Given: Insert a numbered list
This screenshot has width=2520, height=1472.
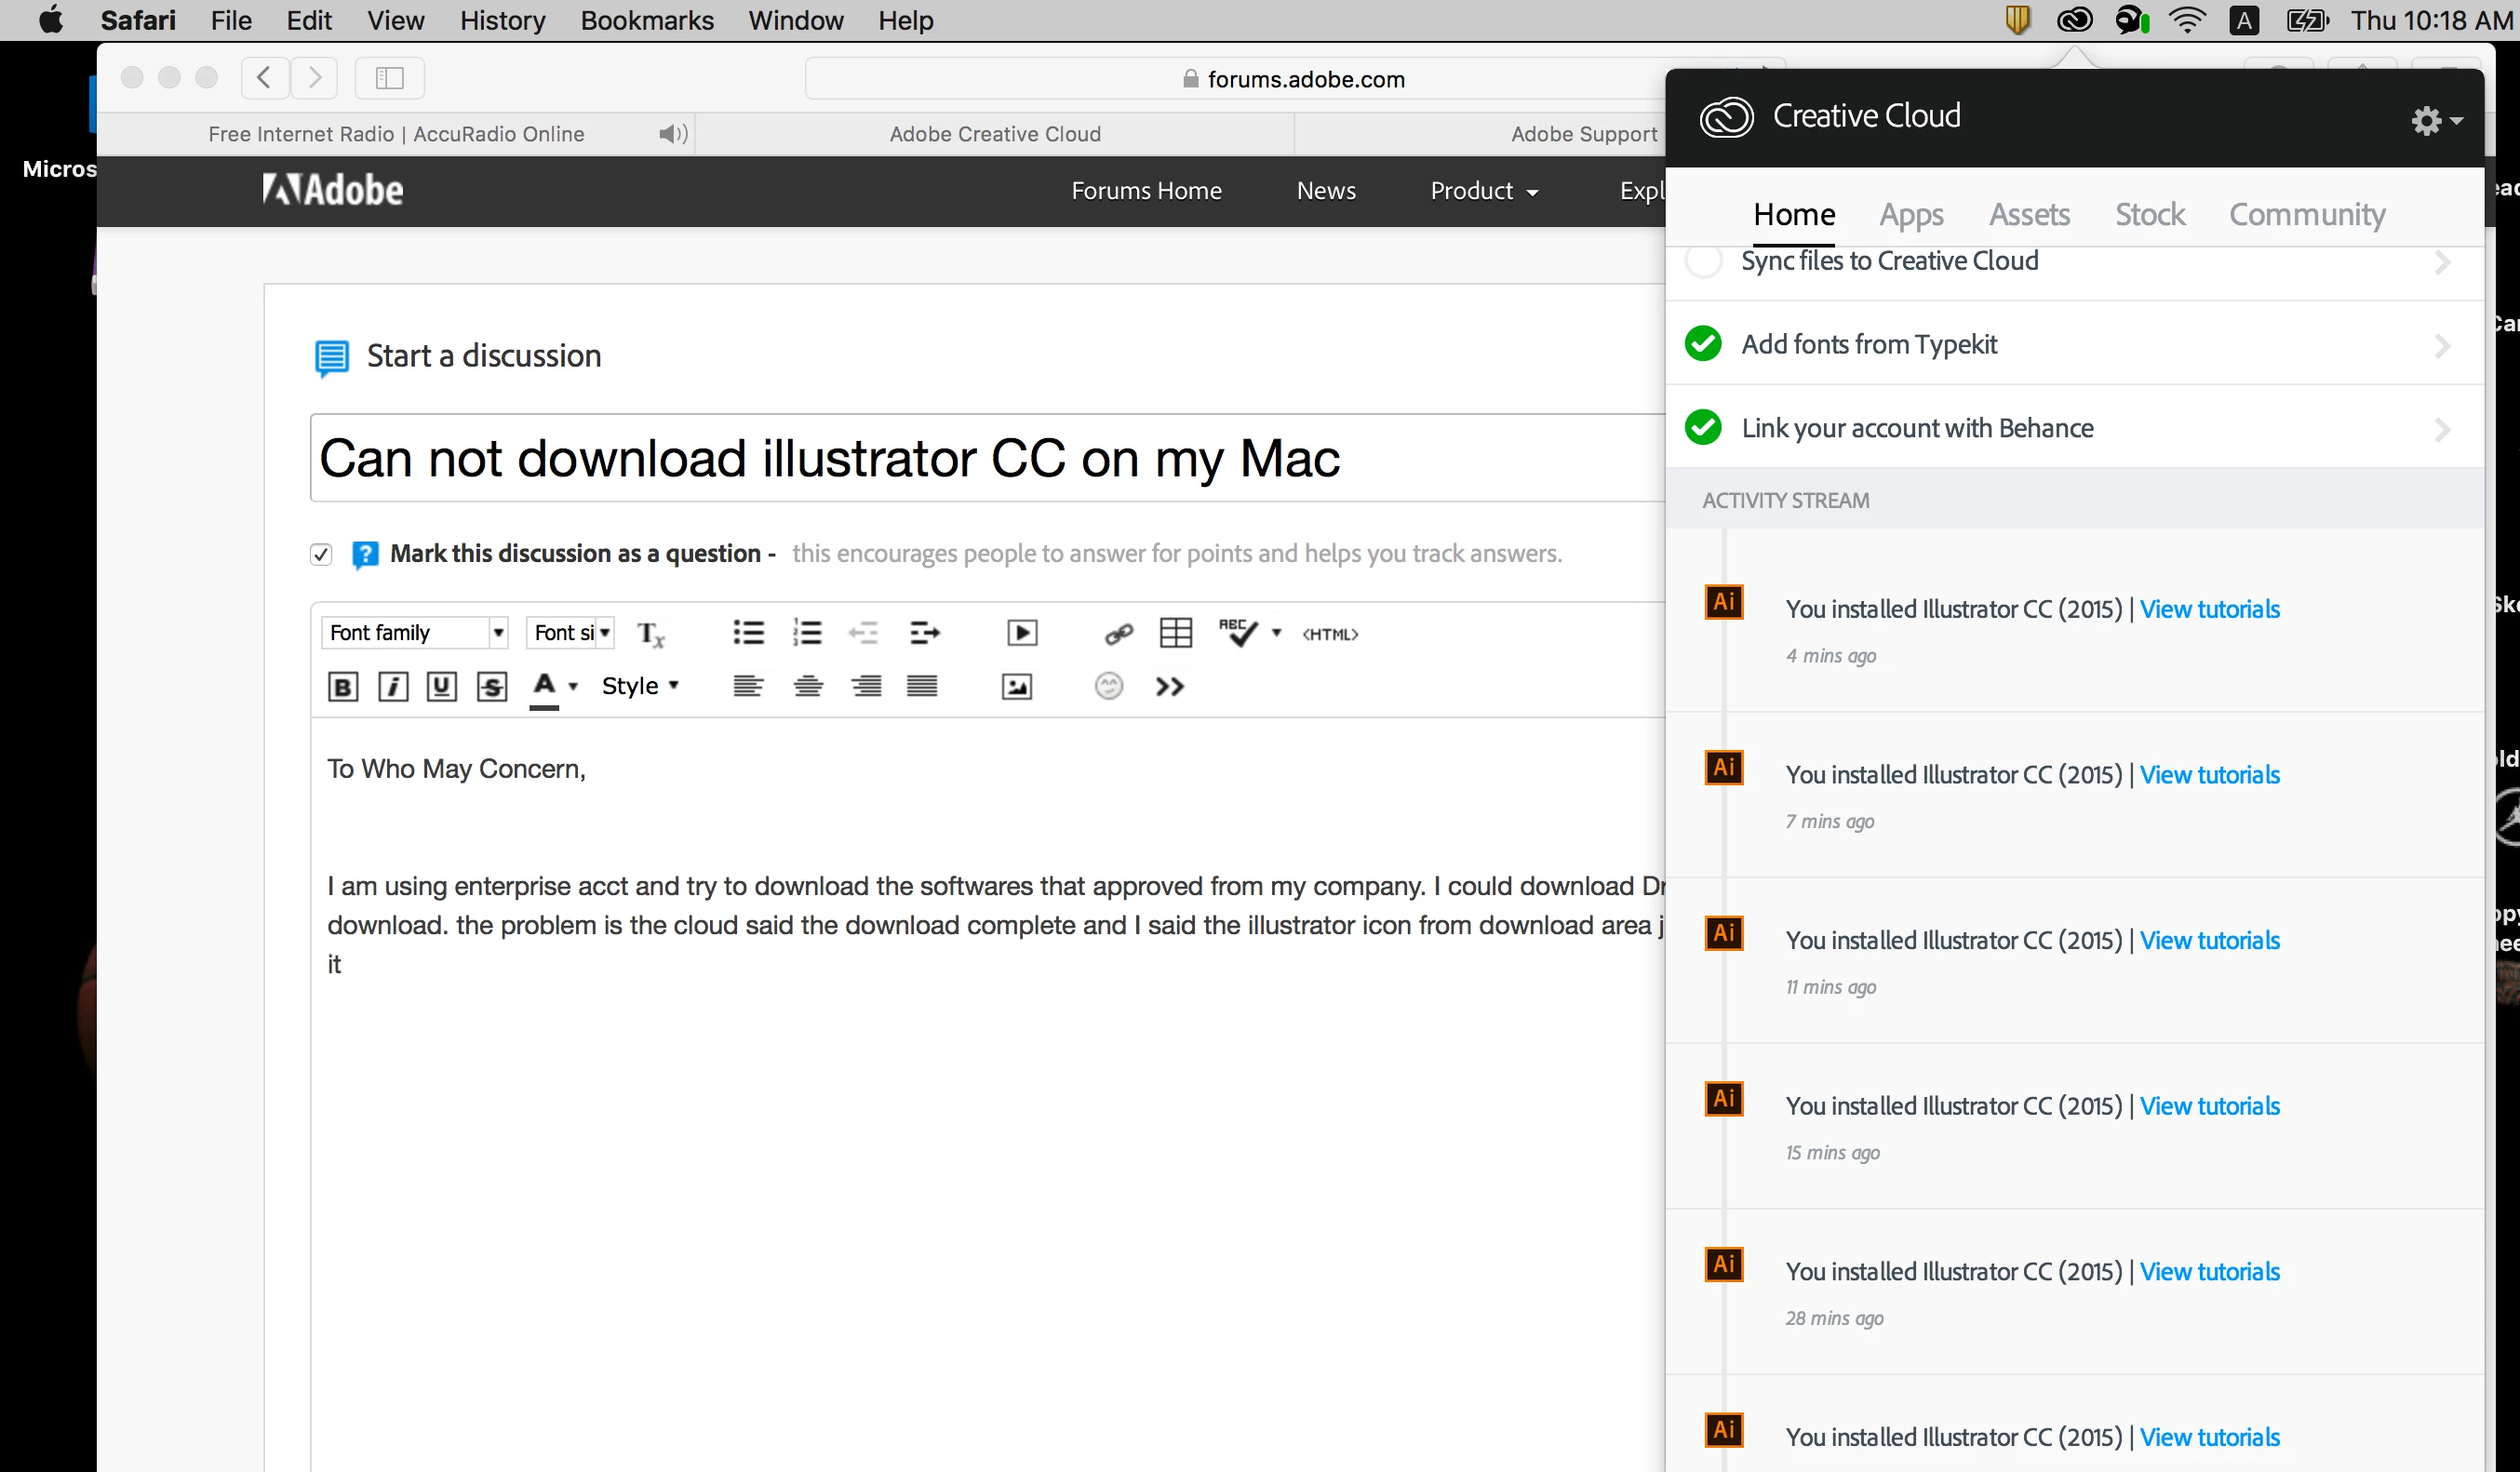Looking at the screenshot, I should (x=806, y=632).
